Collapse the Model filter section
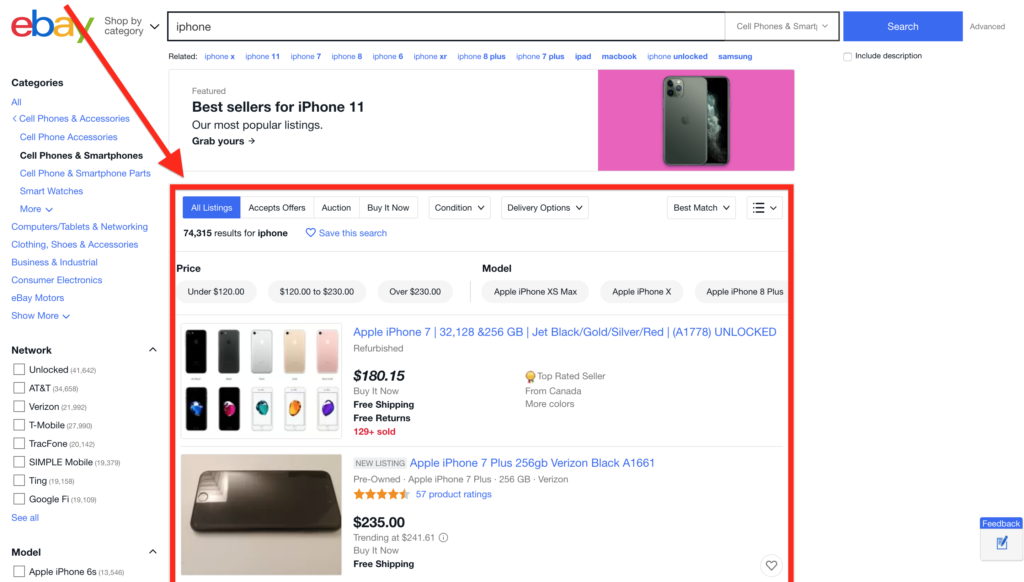The width and height of the screenshot is (1024, 582). click(x=153, y=552)
